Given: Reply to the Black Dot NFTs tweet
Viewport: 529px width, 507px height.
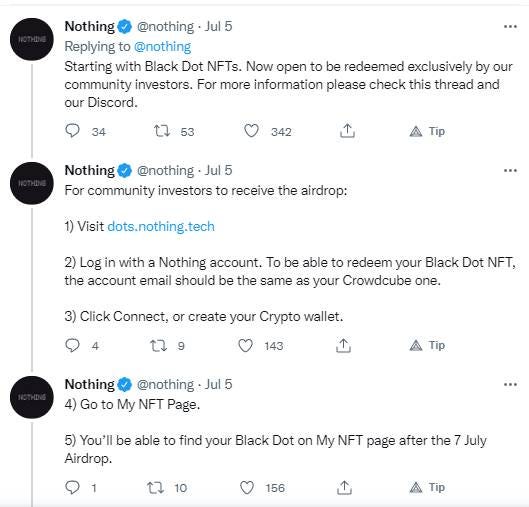Looking at the screenshot, I should (x=72, y=131).
